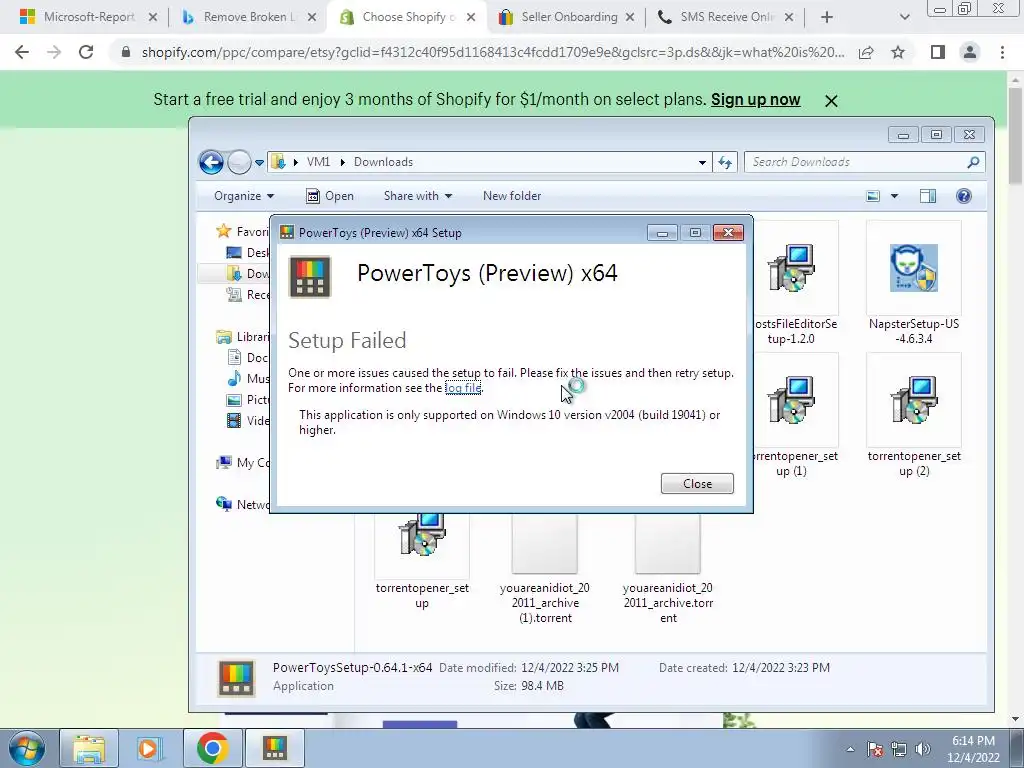
Task: Open Chrome from the taskbar
Action: pos(212,748)
